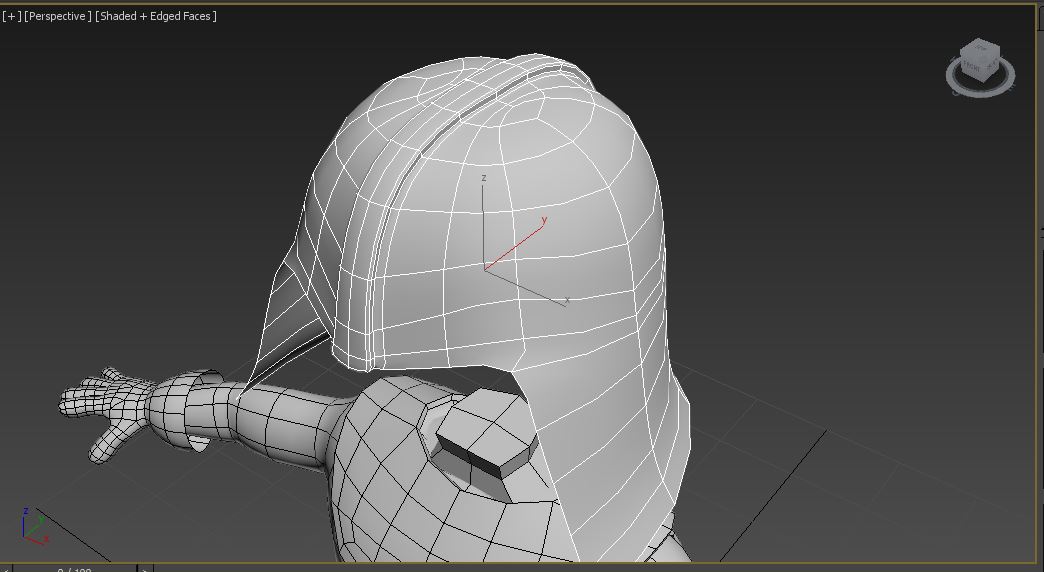Step to previous frame on time slider
The height and width of the screenshot is (572, 1044).
click(5, 568)
